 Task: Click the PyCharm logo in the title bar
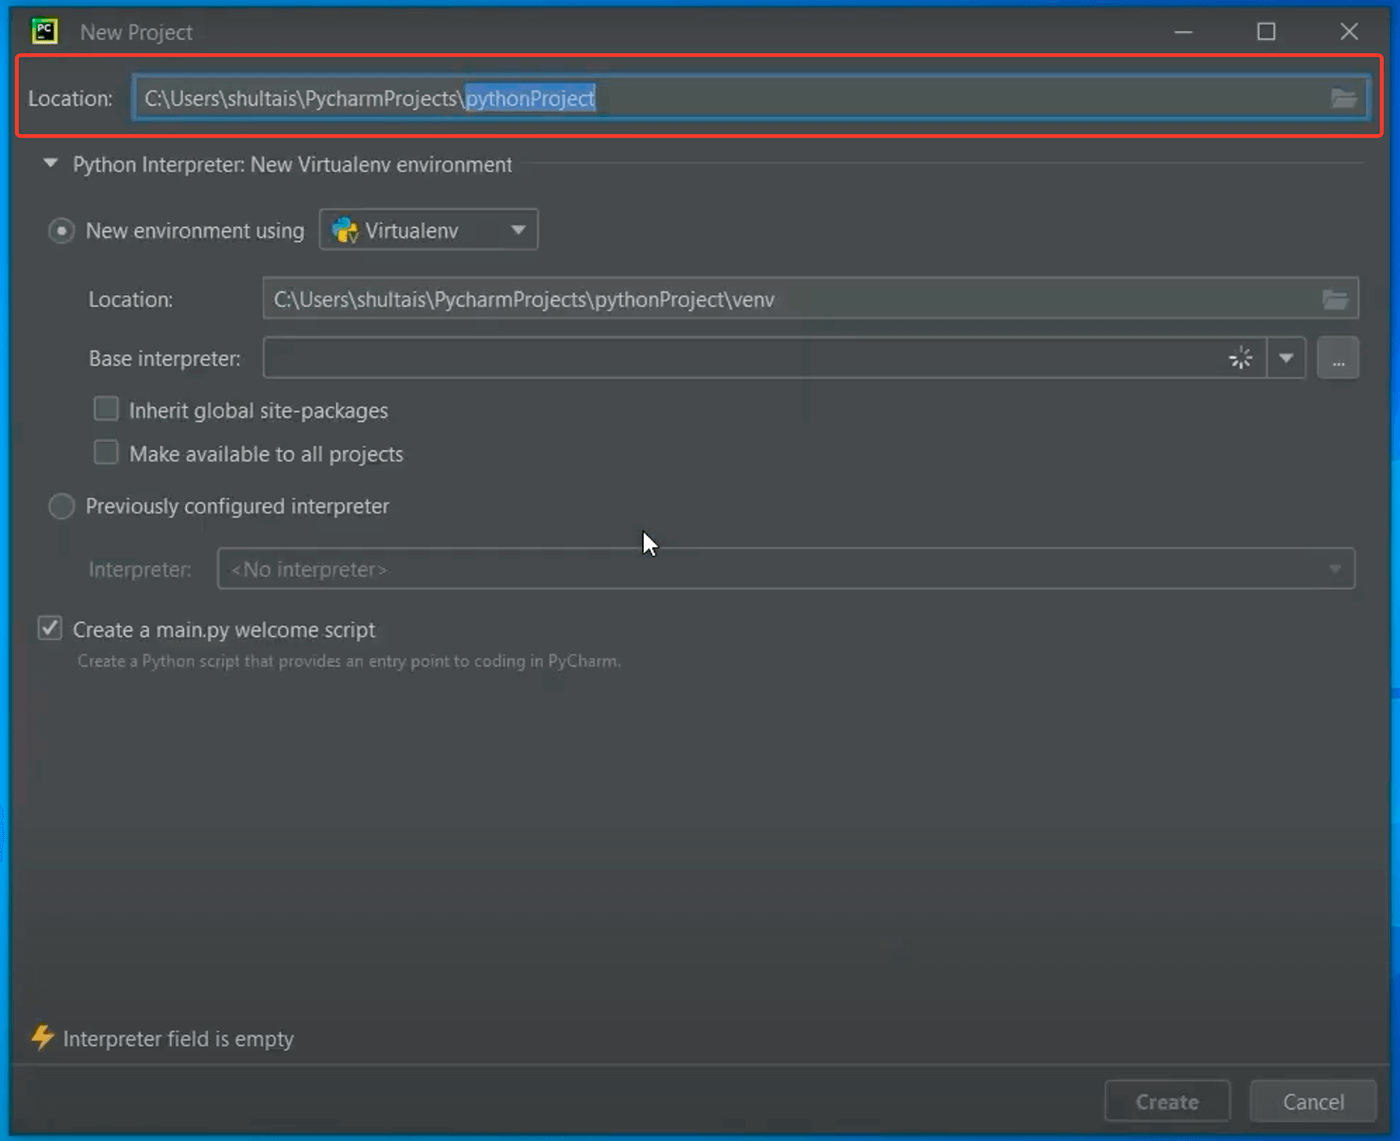click(x=44, y=31)
